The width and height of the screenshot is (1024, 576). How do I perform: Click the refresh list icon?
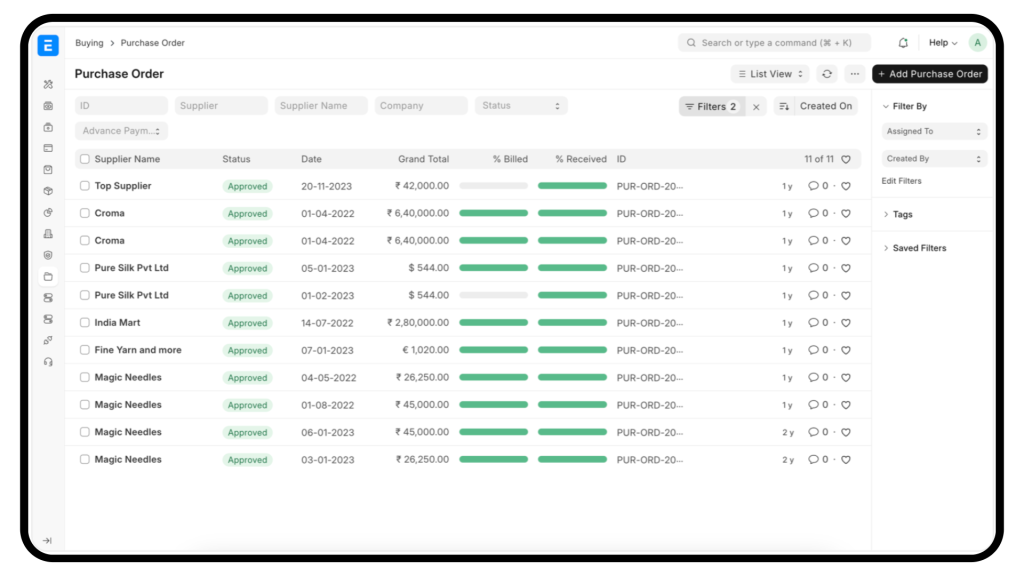[x=827, y=74]
